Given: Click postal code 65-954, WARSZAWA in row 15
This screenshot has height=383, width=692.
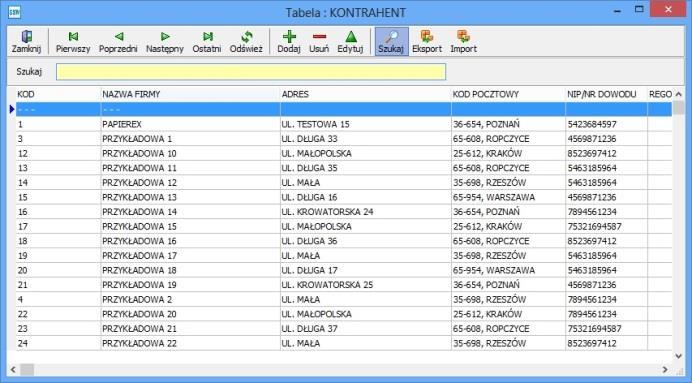Looking at the screenshot, I should tap(494, 197).
